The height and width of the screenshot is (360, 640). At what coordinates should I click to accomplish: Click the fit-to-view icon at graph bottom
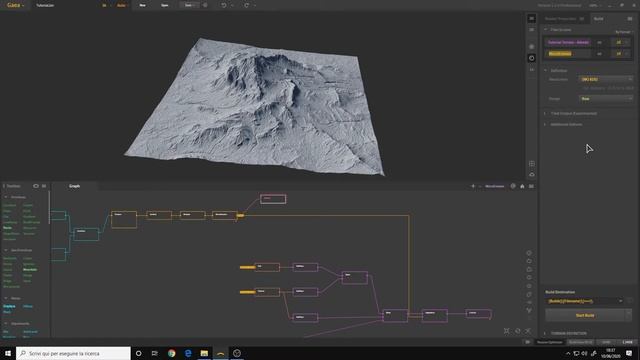(x=507, y=331)
